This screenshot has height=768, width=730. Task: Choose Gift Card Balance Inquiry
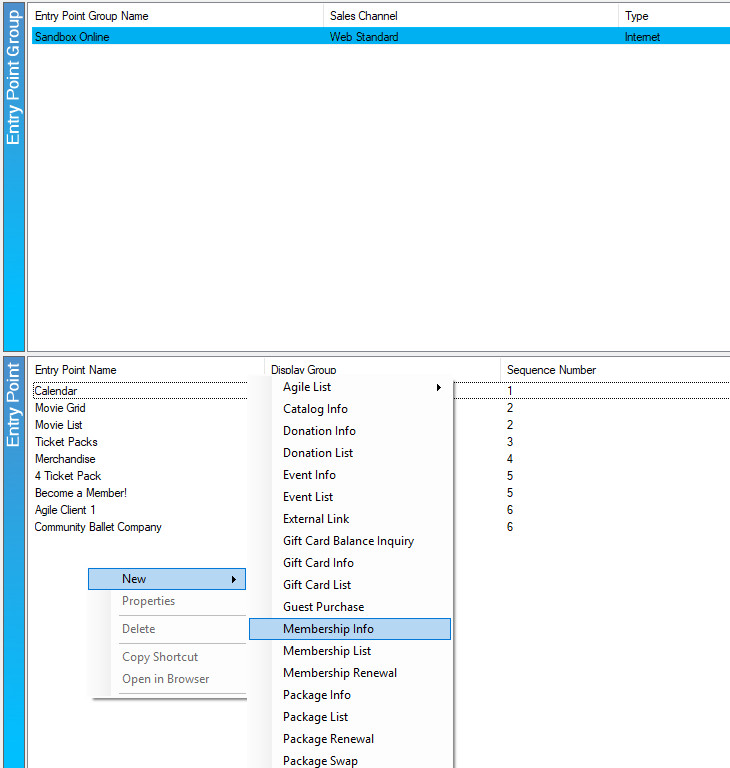point(348,541)
